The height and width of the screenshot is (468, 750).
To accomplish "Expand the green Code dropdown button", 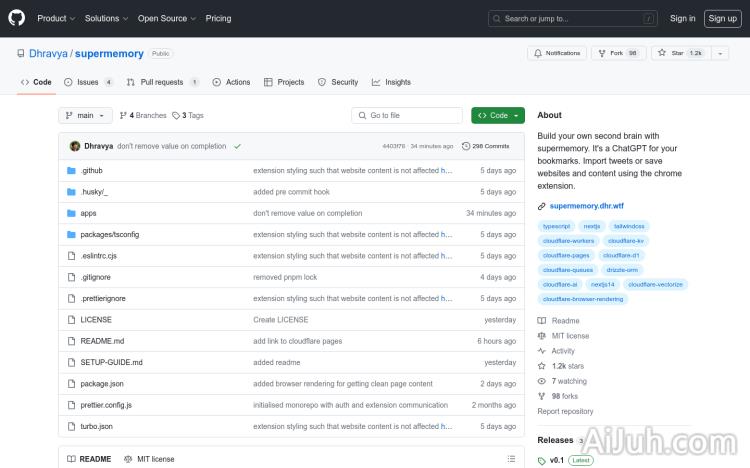I will tap(498, 116).
